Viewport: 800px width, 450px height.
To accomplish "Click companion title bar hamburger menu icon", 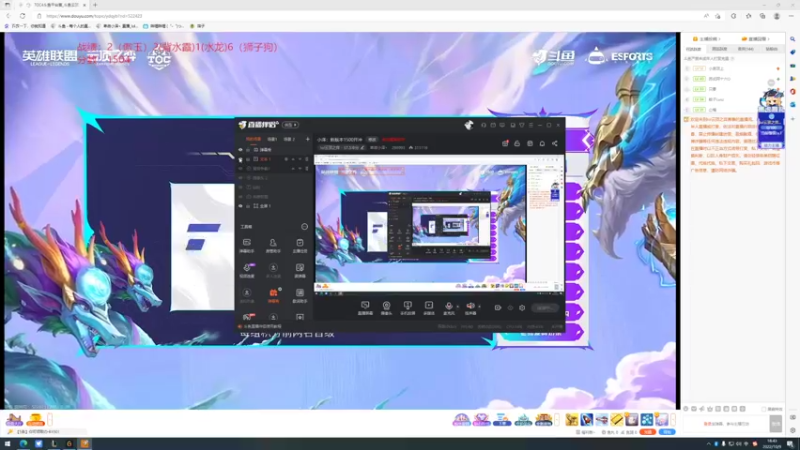I will tap(531, 125).
